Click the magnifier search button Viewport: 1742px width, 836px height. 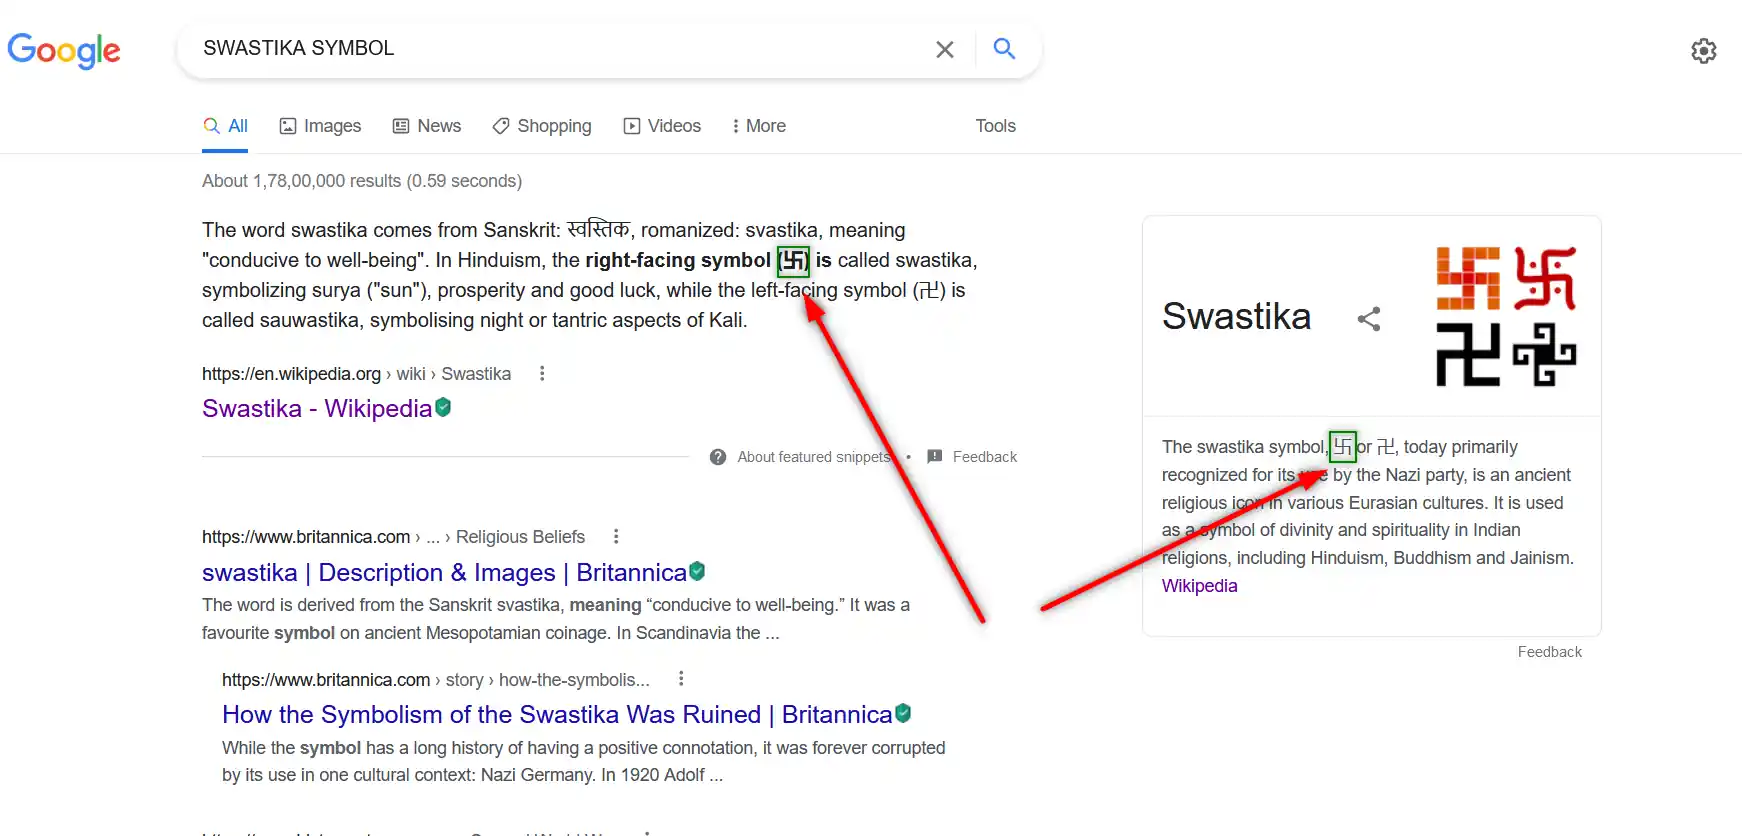click(1004, 48)
